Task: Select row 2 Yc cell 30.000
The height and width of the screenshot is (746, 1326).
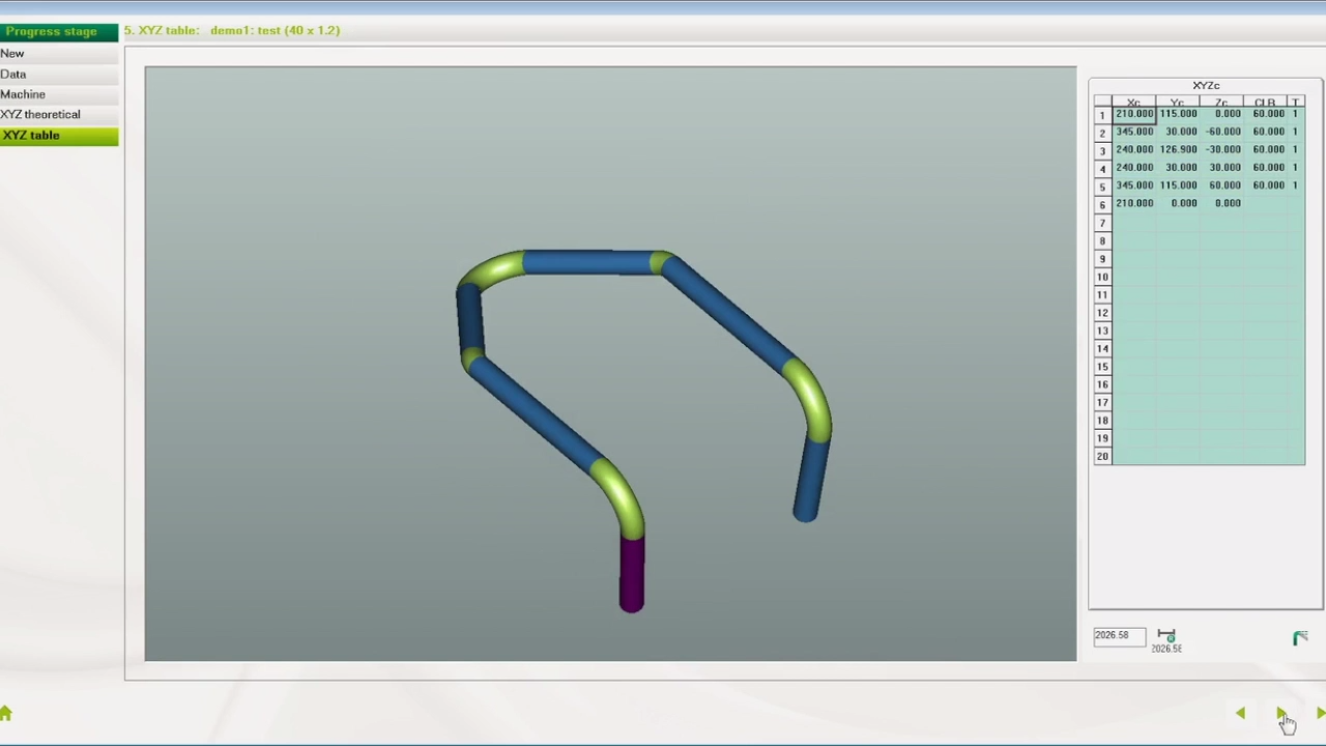Action: [x=1178, y=132]
